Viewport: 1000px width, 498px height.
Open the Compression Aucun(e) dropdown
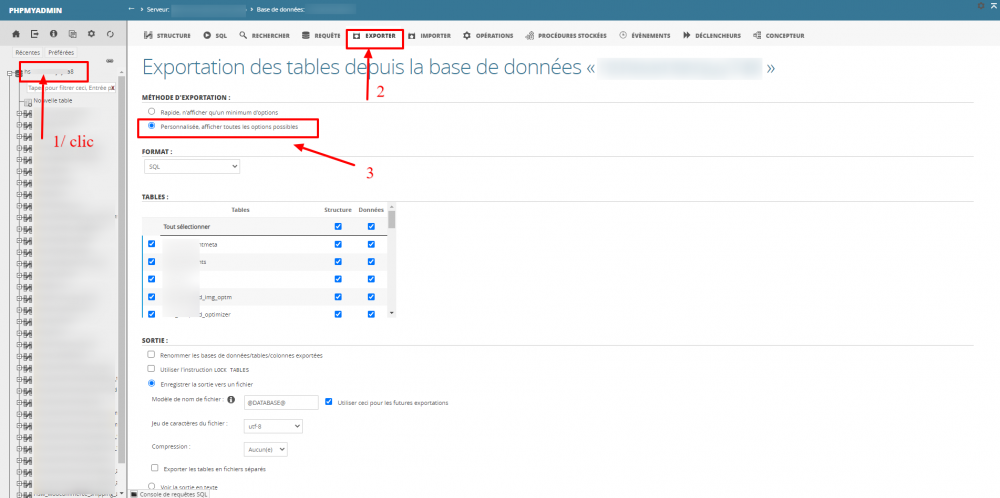(x=266, y=449)
